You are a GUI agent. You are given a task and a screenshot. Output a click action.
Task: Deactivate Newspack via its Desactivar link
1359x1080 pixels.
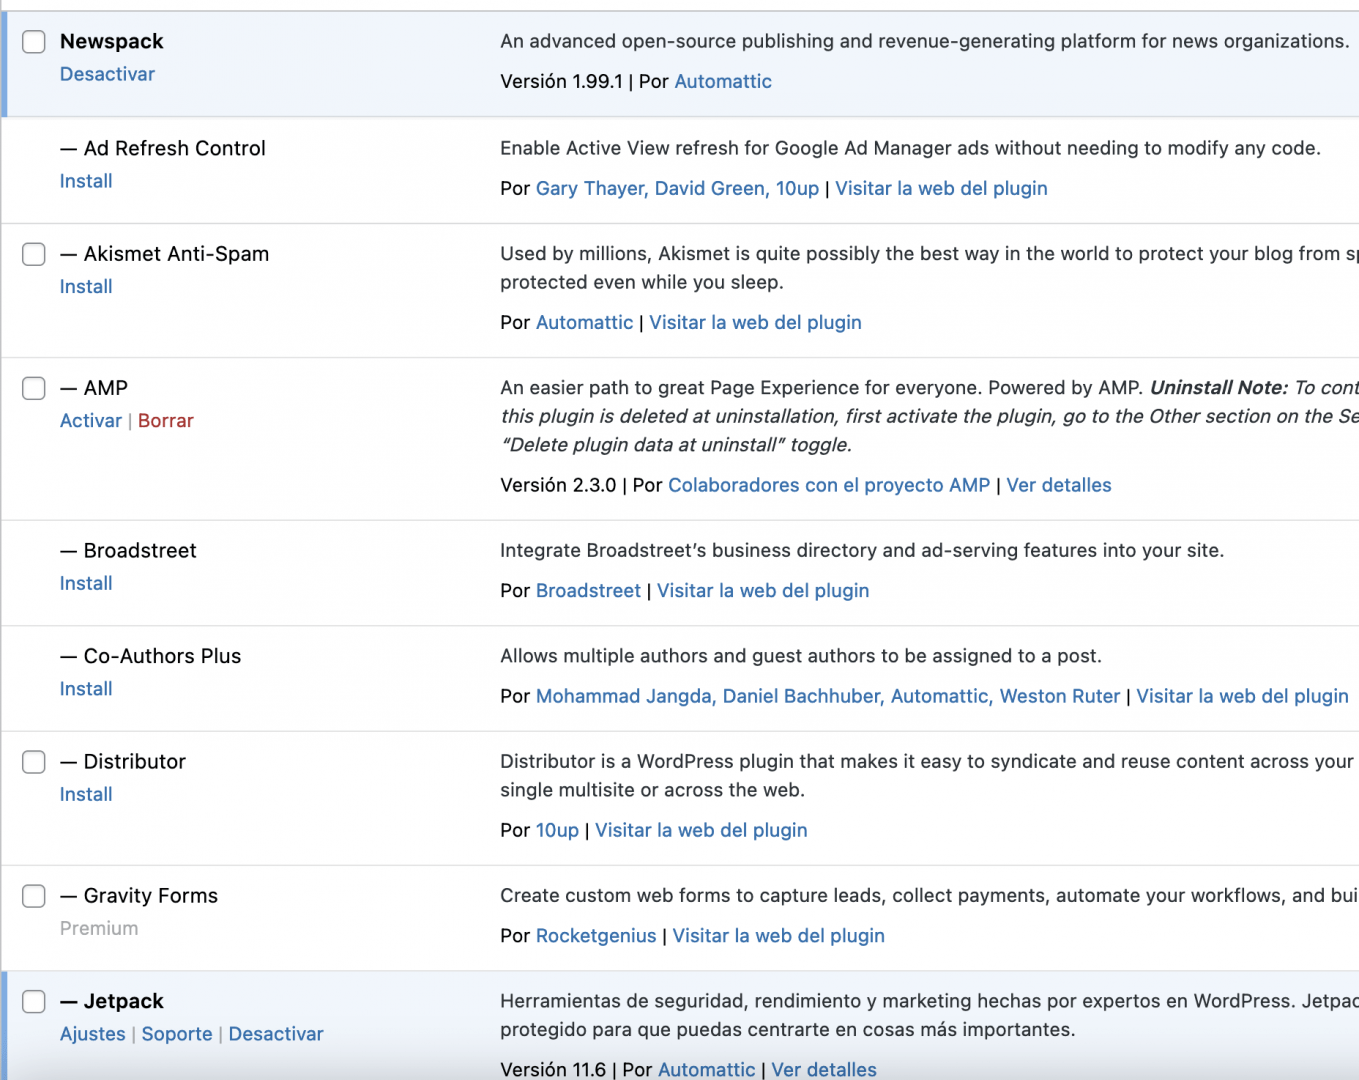click(x=107, y=74)
